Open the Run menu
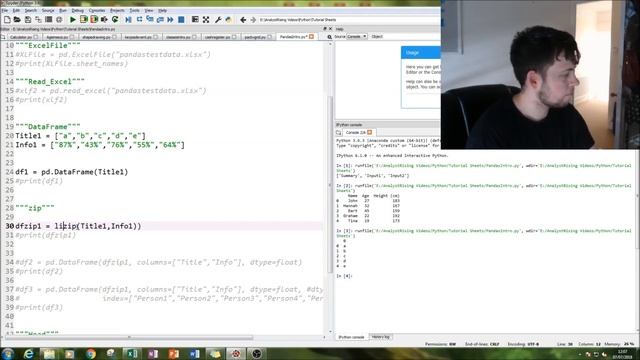 63,10
